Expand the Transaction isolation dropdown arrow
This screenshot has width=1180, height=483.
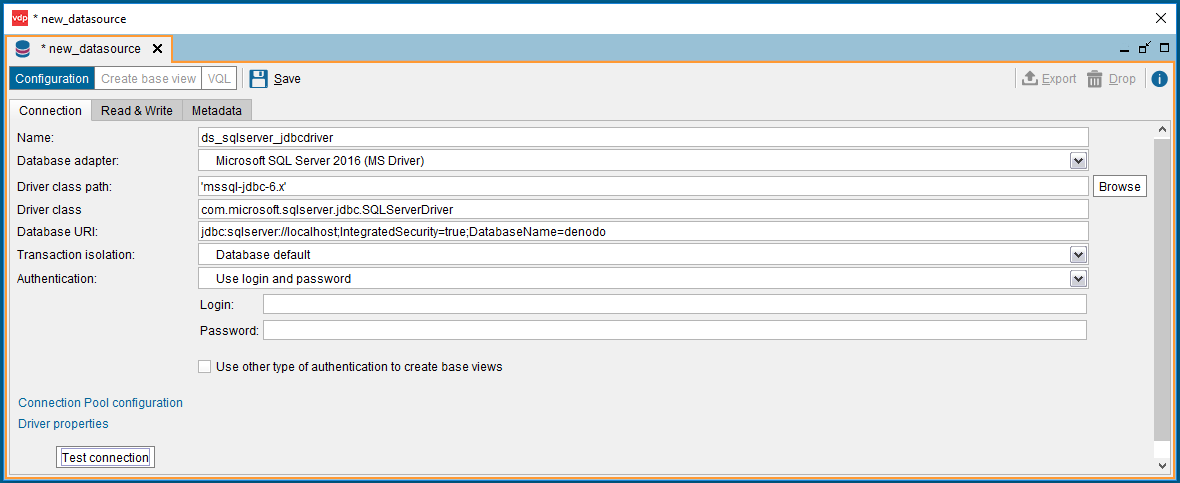[x=1078, y=255]
